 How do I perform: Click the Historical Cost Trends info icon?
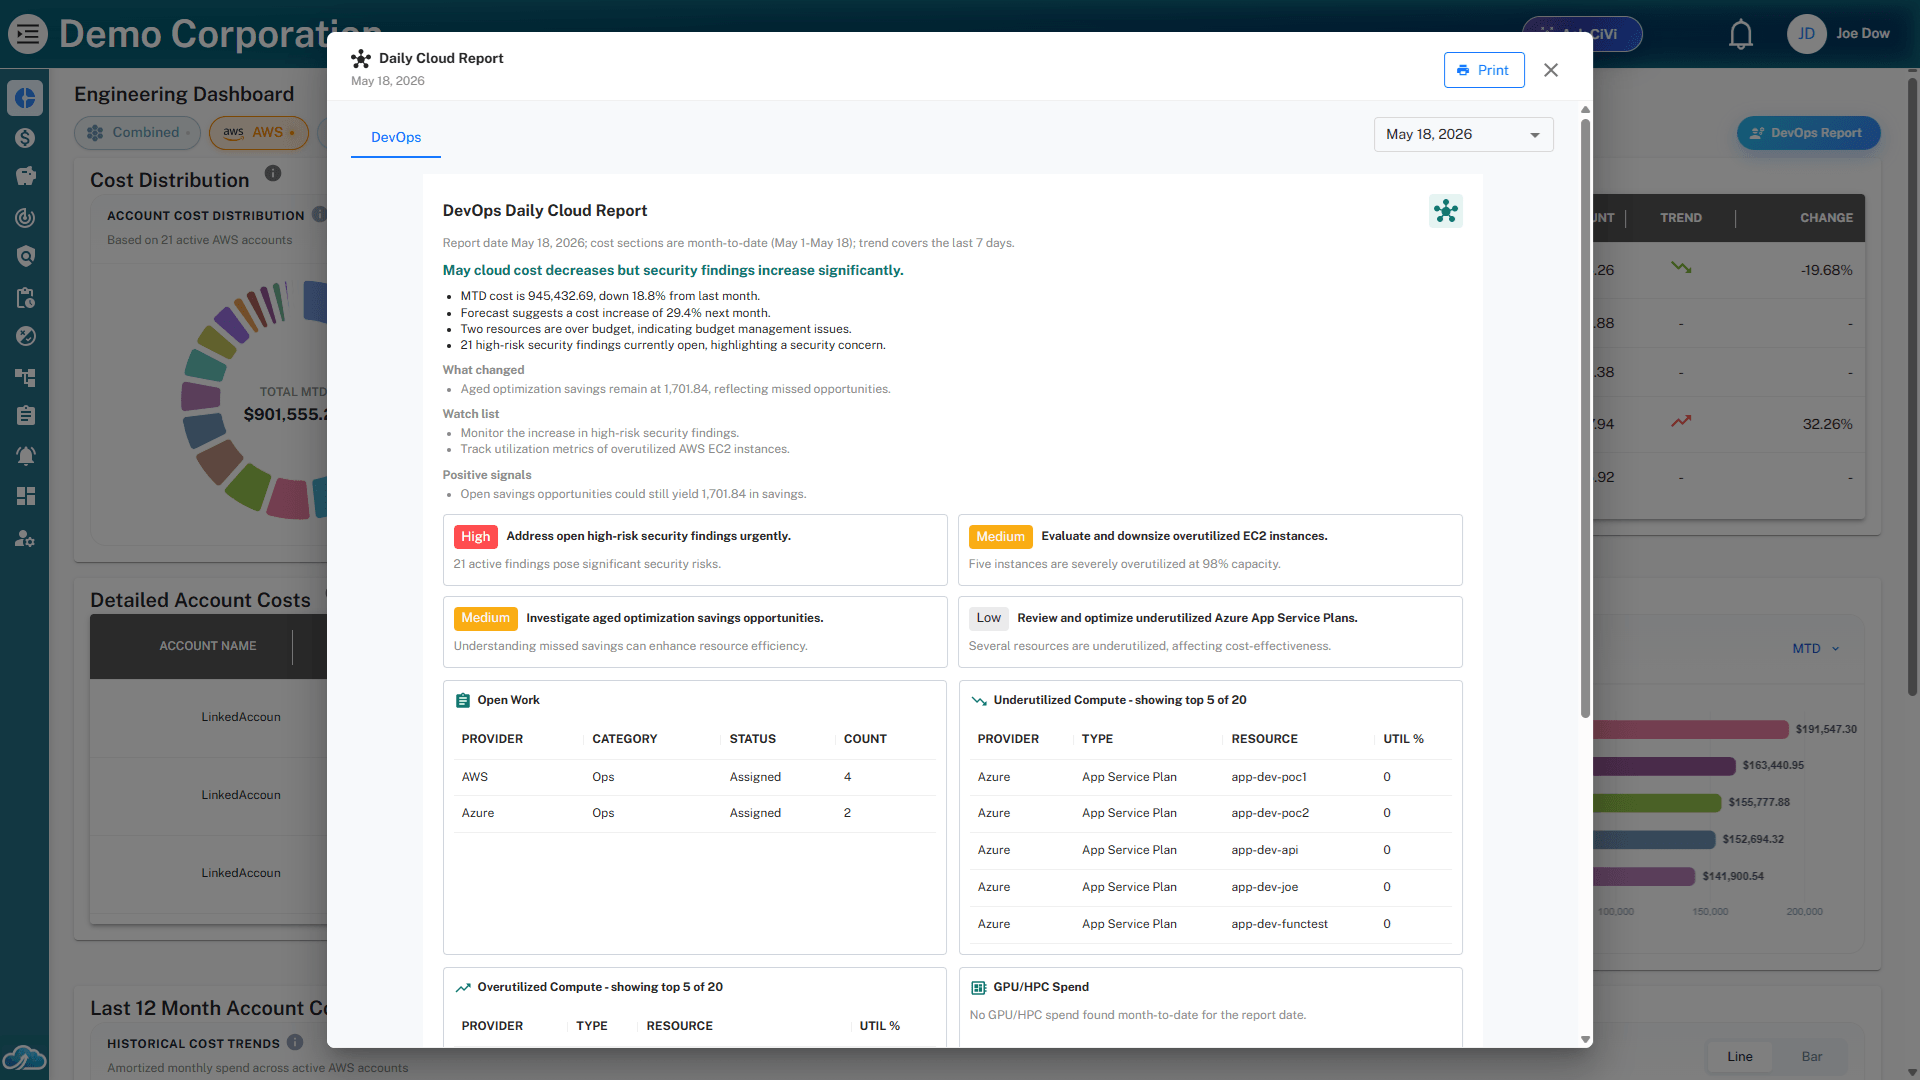(295, 1042)
